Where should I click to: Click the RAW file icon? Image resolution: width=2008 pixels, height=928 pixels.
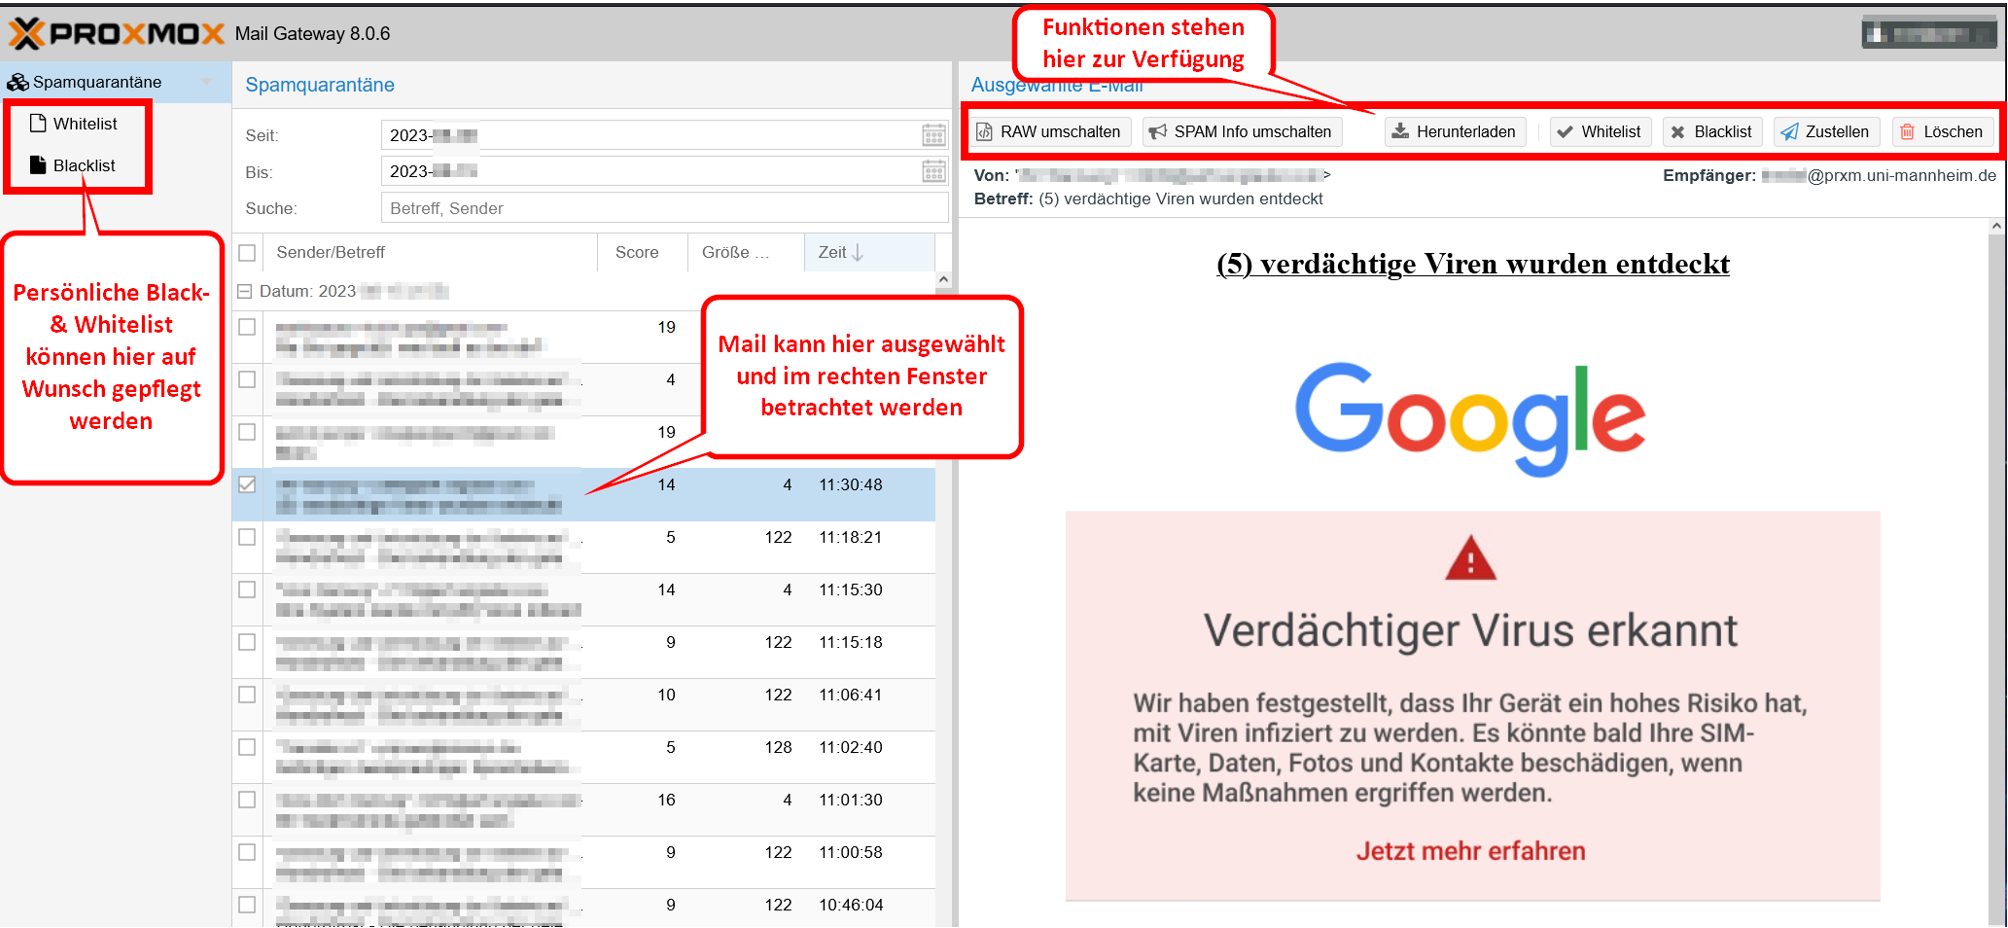click(x=985, y=132)
